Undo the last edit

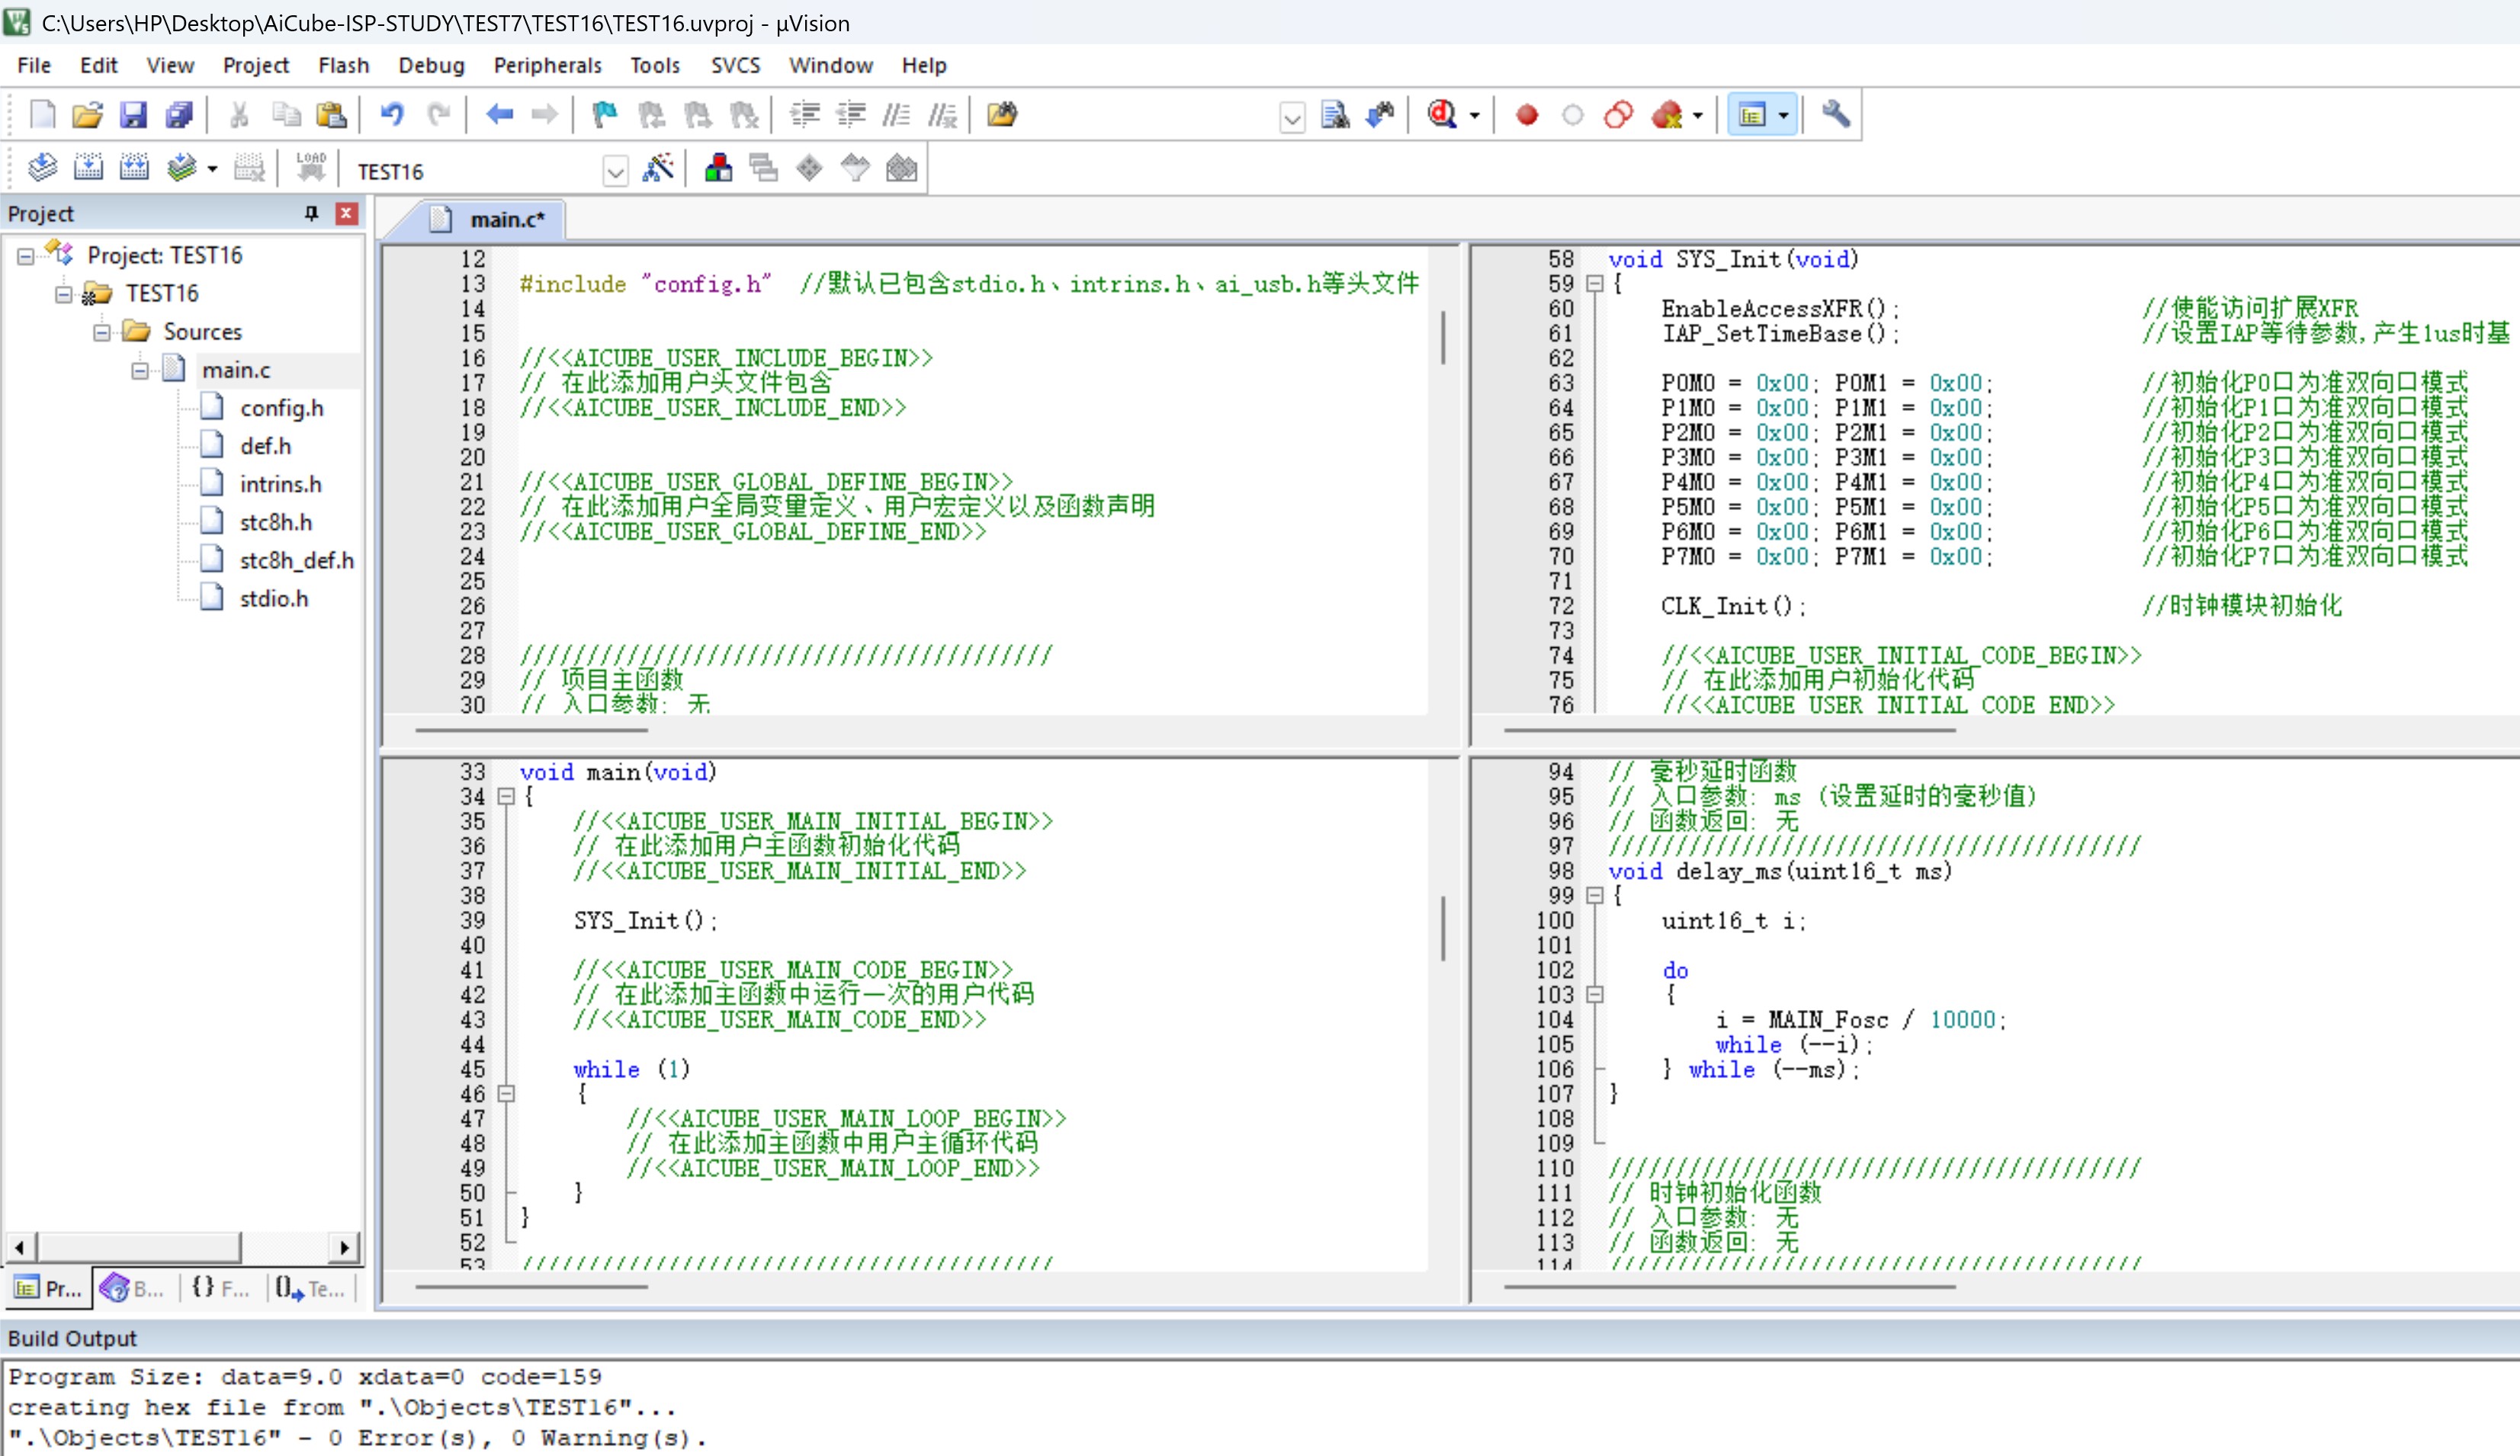tap(392, 115)
